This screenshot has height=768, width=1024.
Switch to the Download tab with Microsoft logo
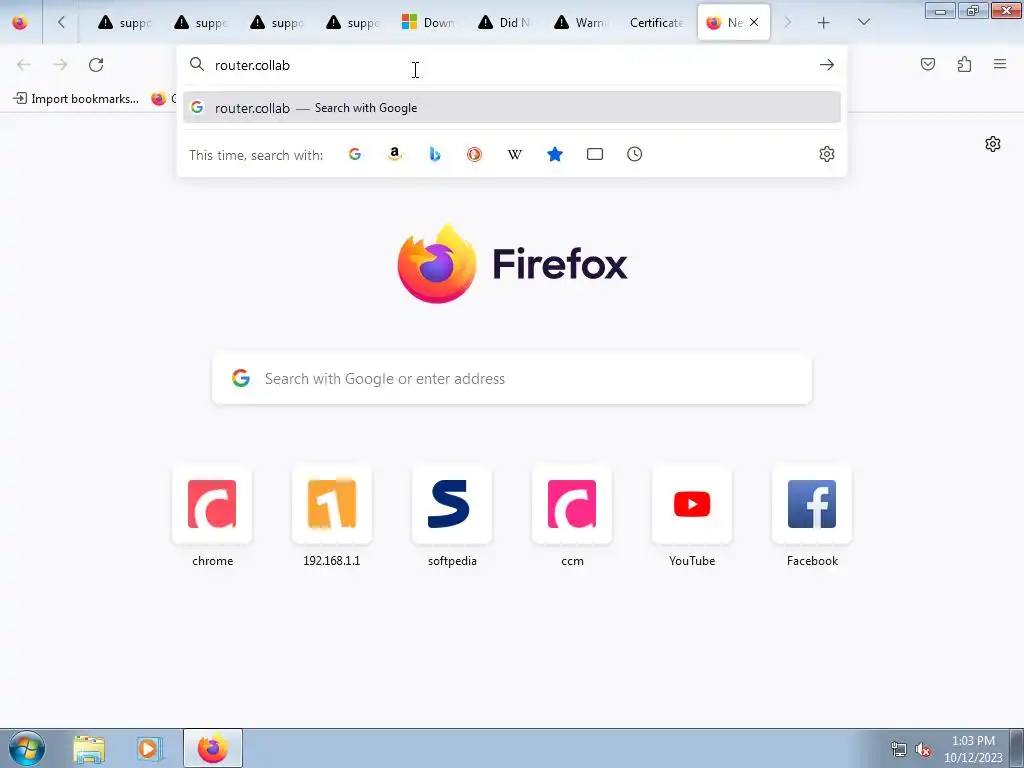[429, 22]
